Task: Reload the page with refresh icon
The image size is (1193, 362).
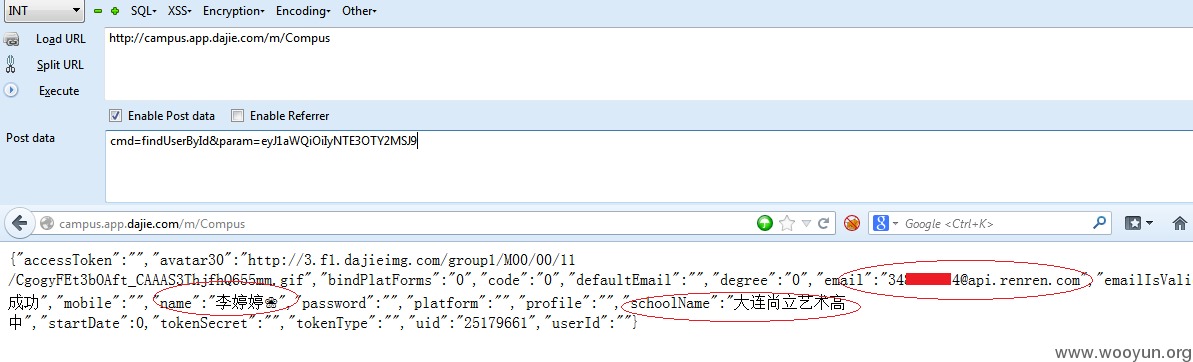Action: click(822, 224)
